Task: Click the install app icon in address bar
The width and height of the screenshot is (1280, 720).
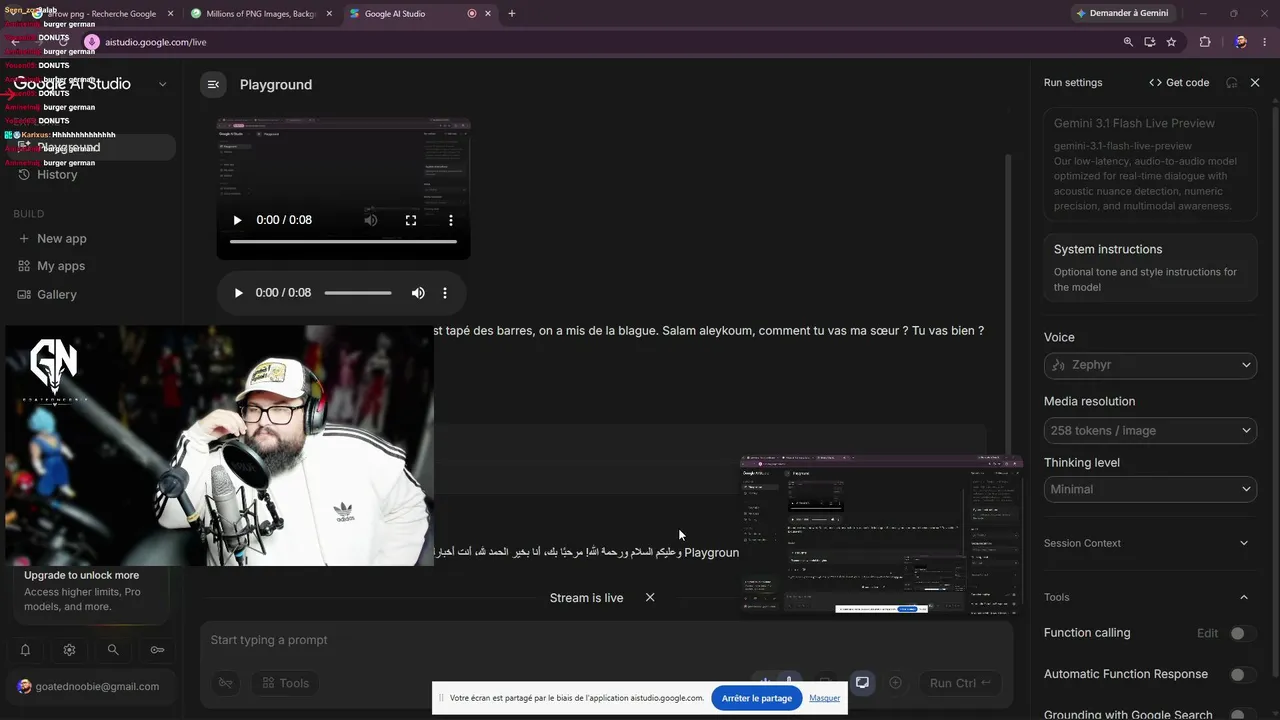Action: [x=1150, y=42]
